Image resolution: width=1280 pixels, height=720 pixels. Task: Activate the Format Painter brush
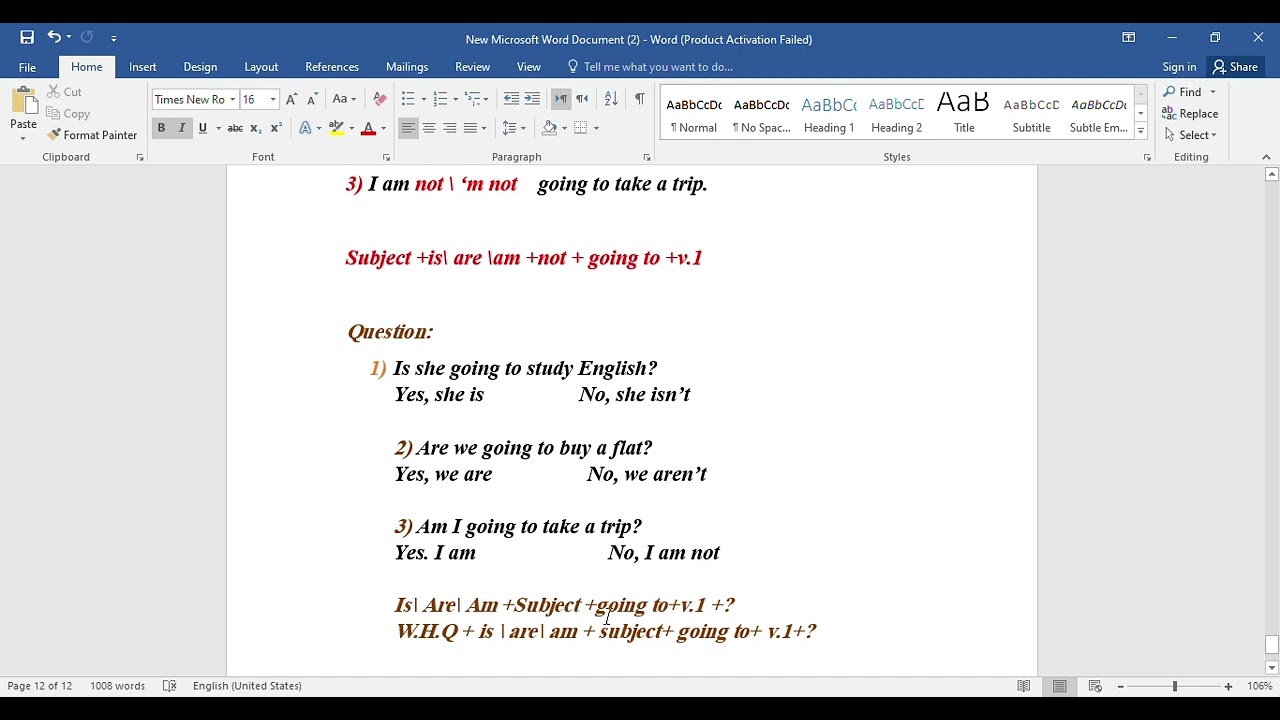(92, 135)
